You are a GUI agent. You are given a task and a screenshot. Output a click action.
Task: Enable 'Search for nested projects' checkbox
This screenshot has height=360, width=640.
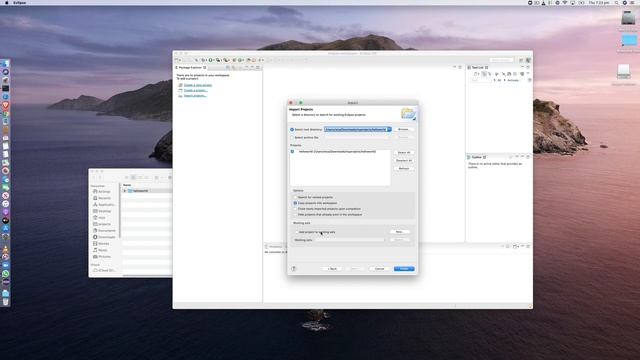295,197
